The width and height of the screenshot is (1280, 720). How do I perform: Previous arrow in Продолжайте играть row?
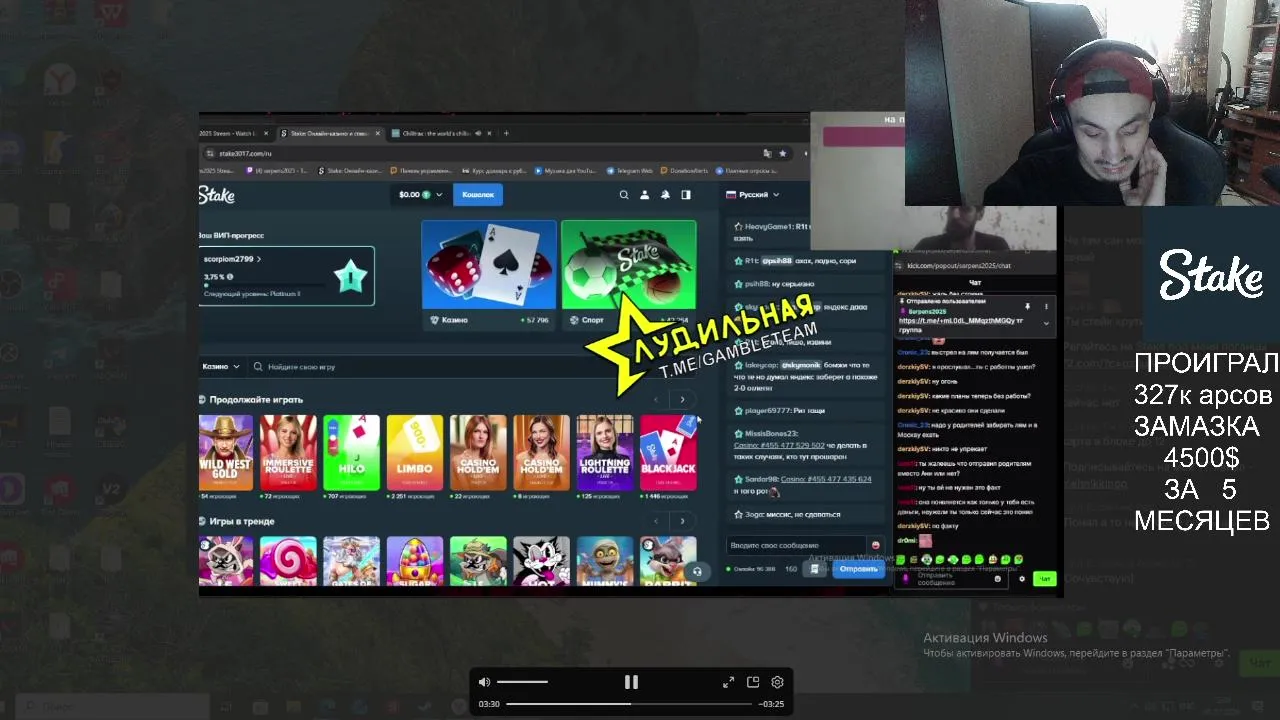(x=657, y=400)
